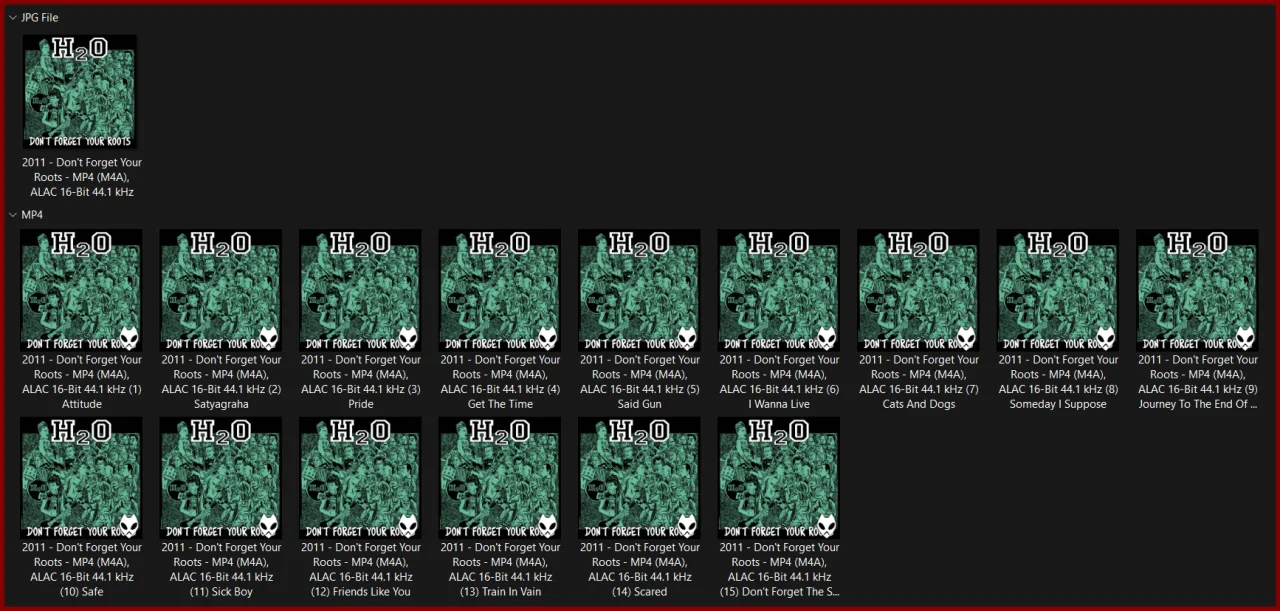Click the file name ending in Said Gun
The width and height of the screenshot is (1280, 611).
(x=639, y=382)
